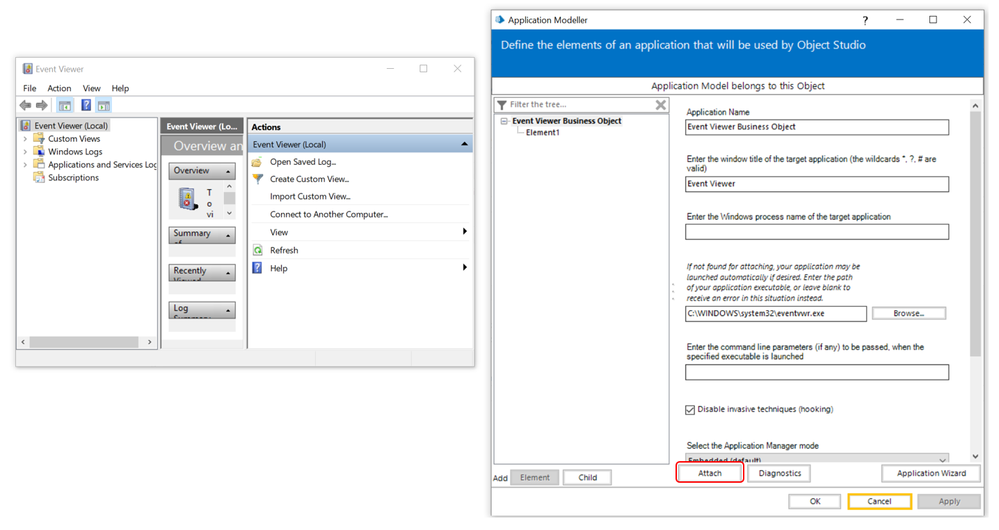
Task: Collapse the Event Viewer Business Object node
Action: pos(505,121)
